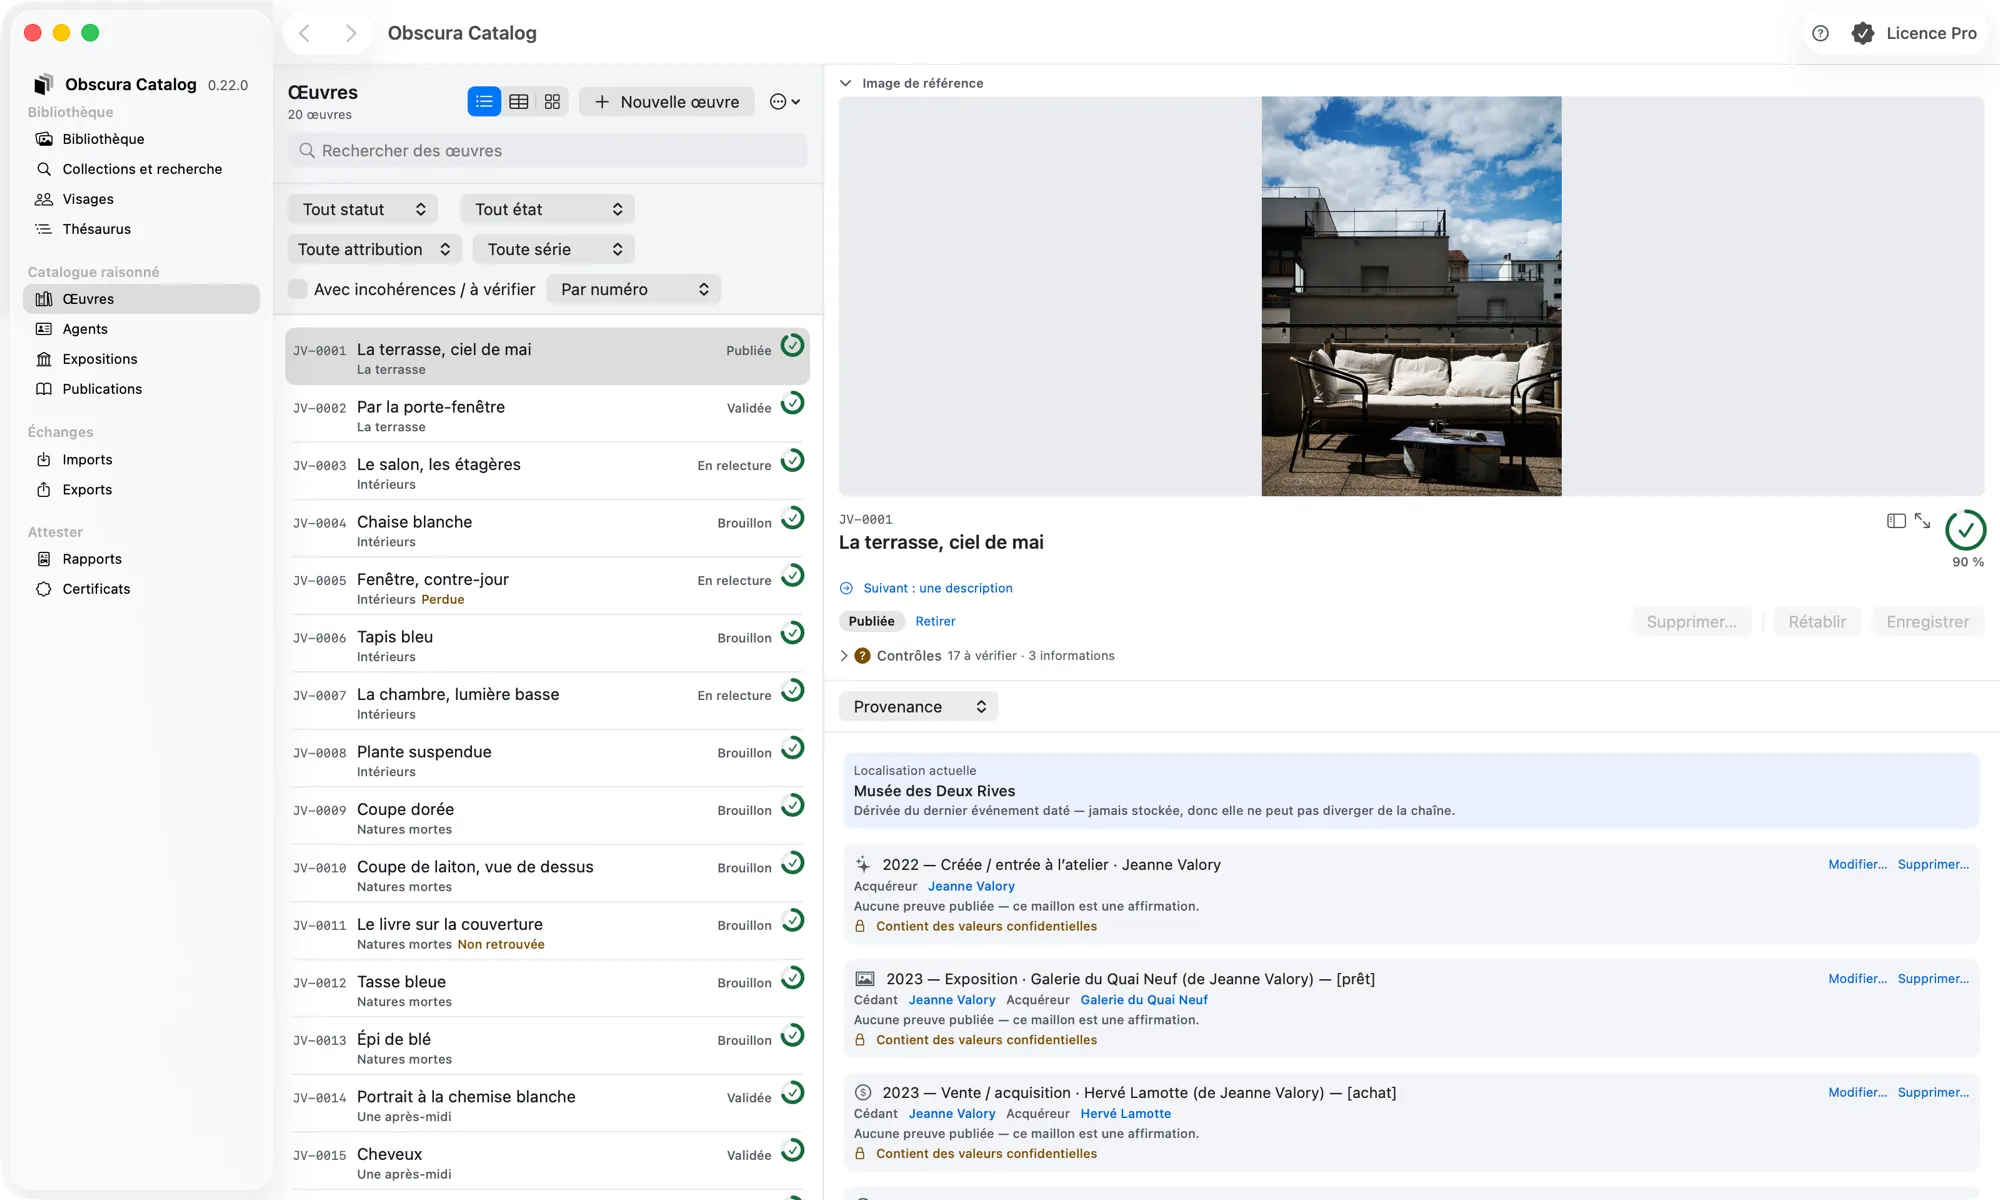This screenshot has width=2000, height=1200.
Task: Open the Visages section
Action: 88,199
